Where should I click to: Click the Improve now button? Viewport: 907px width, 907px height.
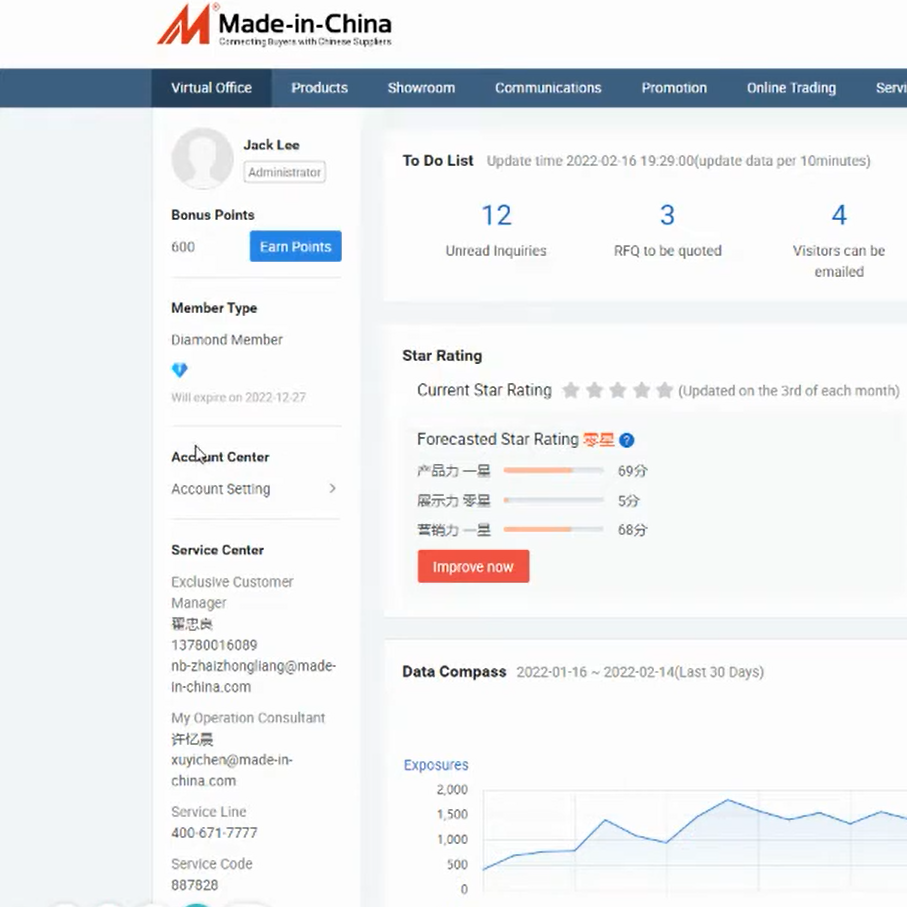[473, 566]
